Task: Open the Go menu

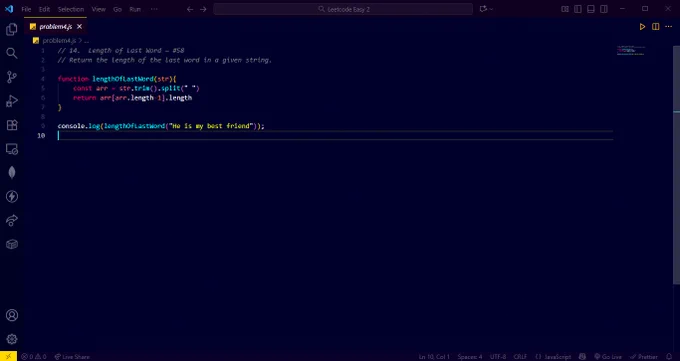Action: pos(118,9)
